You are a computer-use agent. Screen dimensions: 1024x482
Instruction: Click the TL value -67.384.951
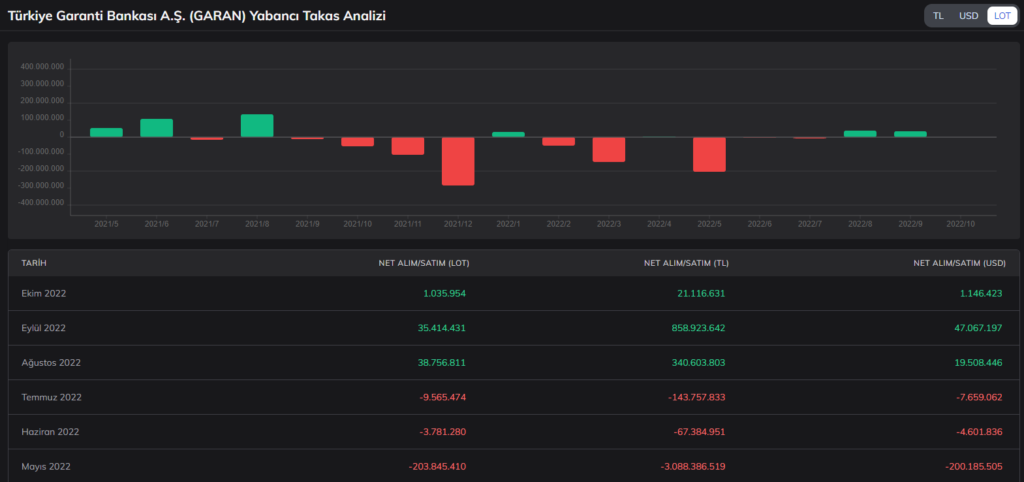click(699, 432)
